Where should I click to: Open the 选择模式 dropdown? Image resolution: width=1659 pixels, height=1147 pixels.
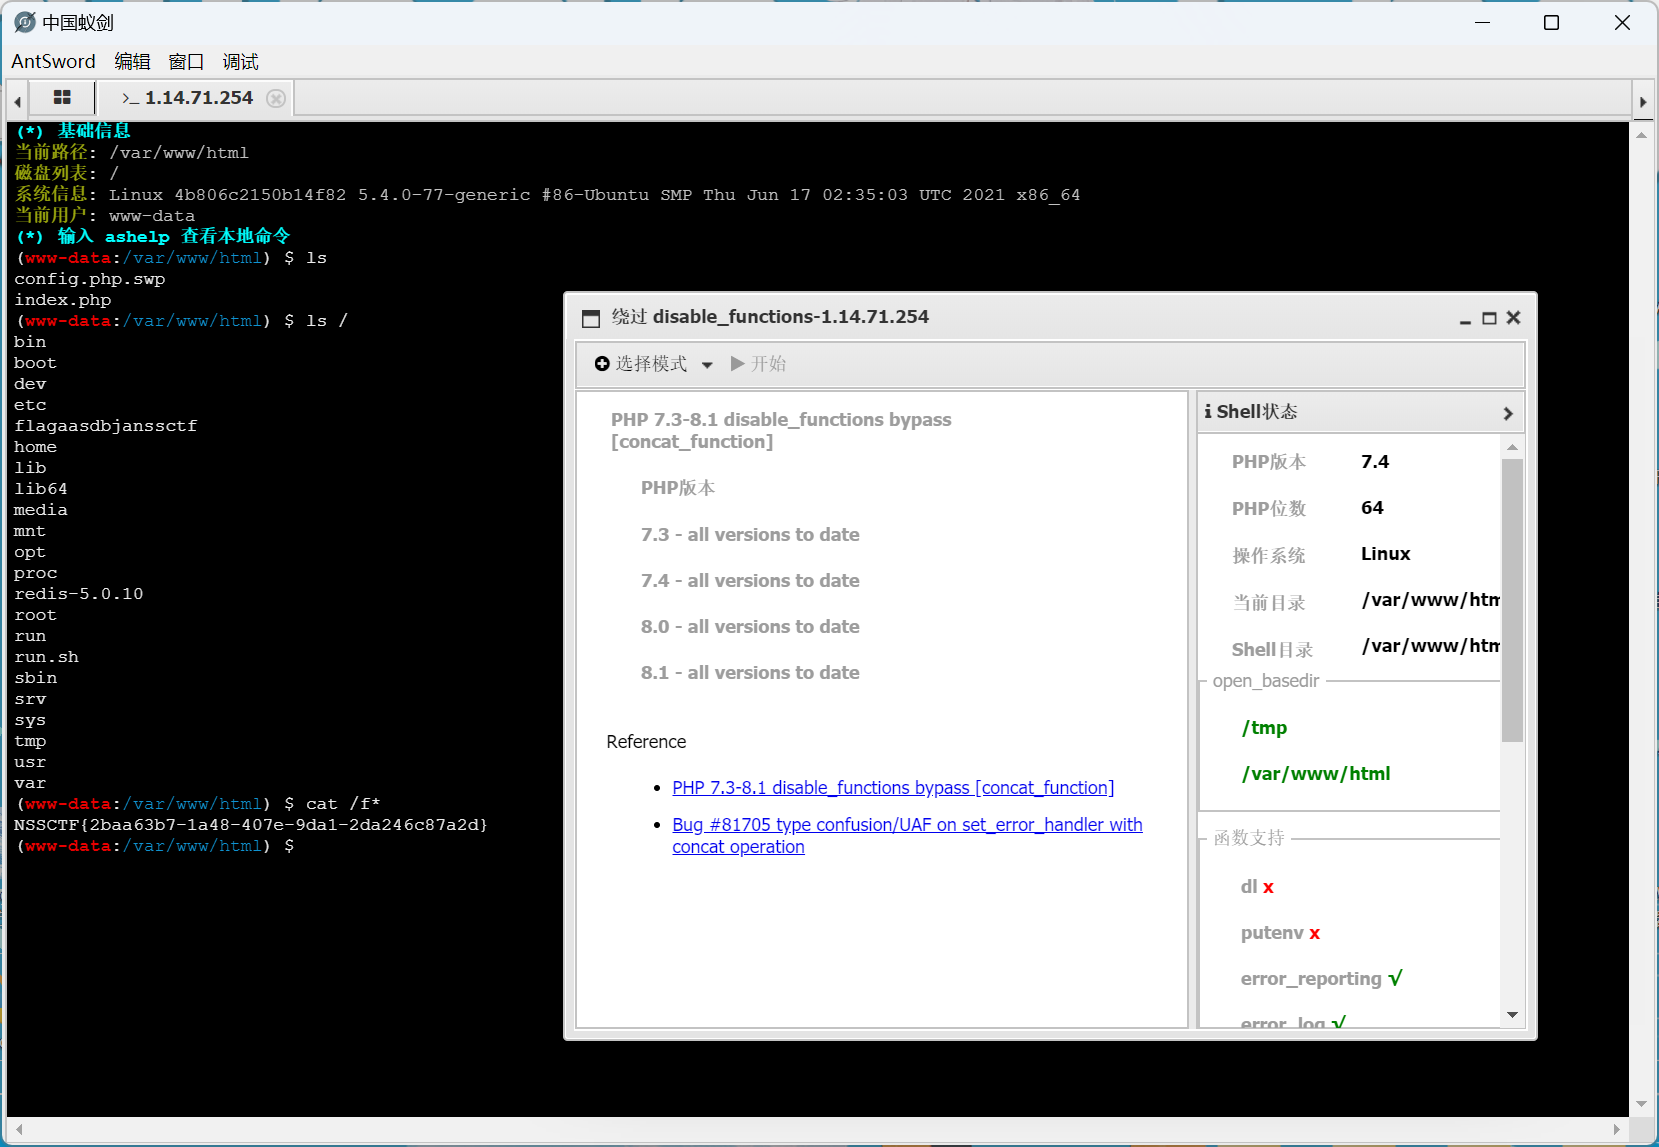pyautogui.click(x=654, y=364)
